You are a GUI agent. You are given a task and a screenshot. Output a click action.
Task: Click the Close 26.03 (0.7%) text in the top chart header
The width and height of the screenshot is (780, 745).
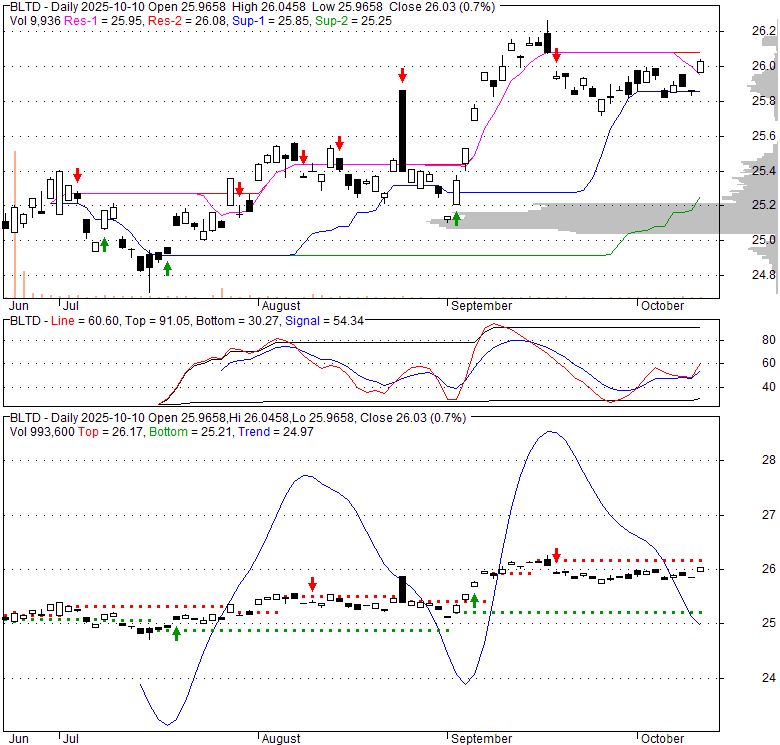442,7
